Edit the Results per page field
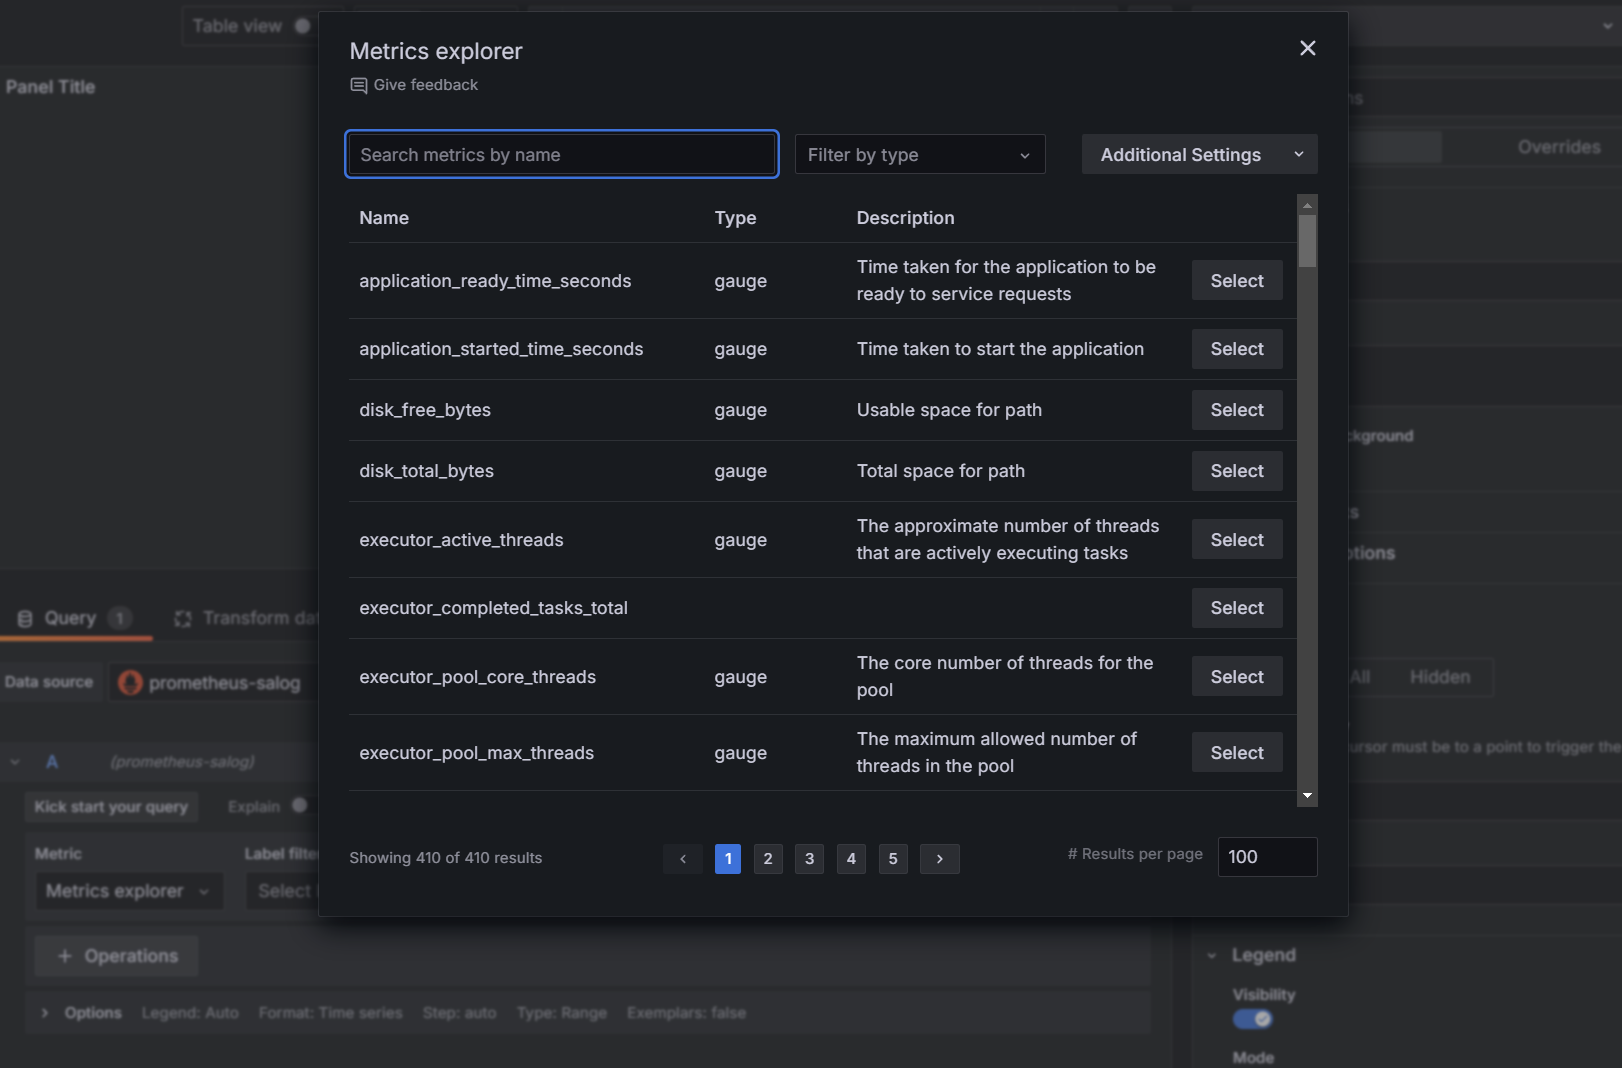This screenshot has width=1622, height=1068. [1267, 857]
